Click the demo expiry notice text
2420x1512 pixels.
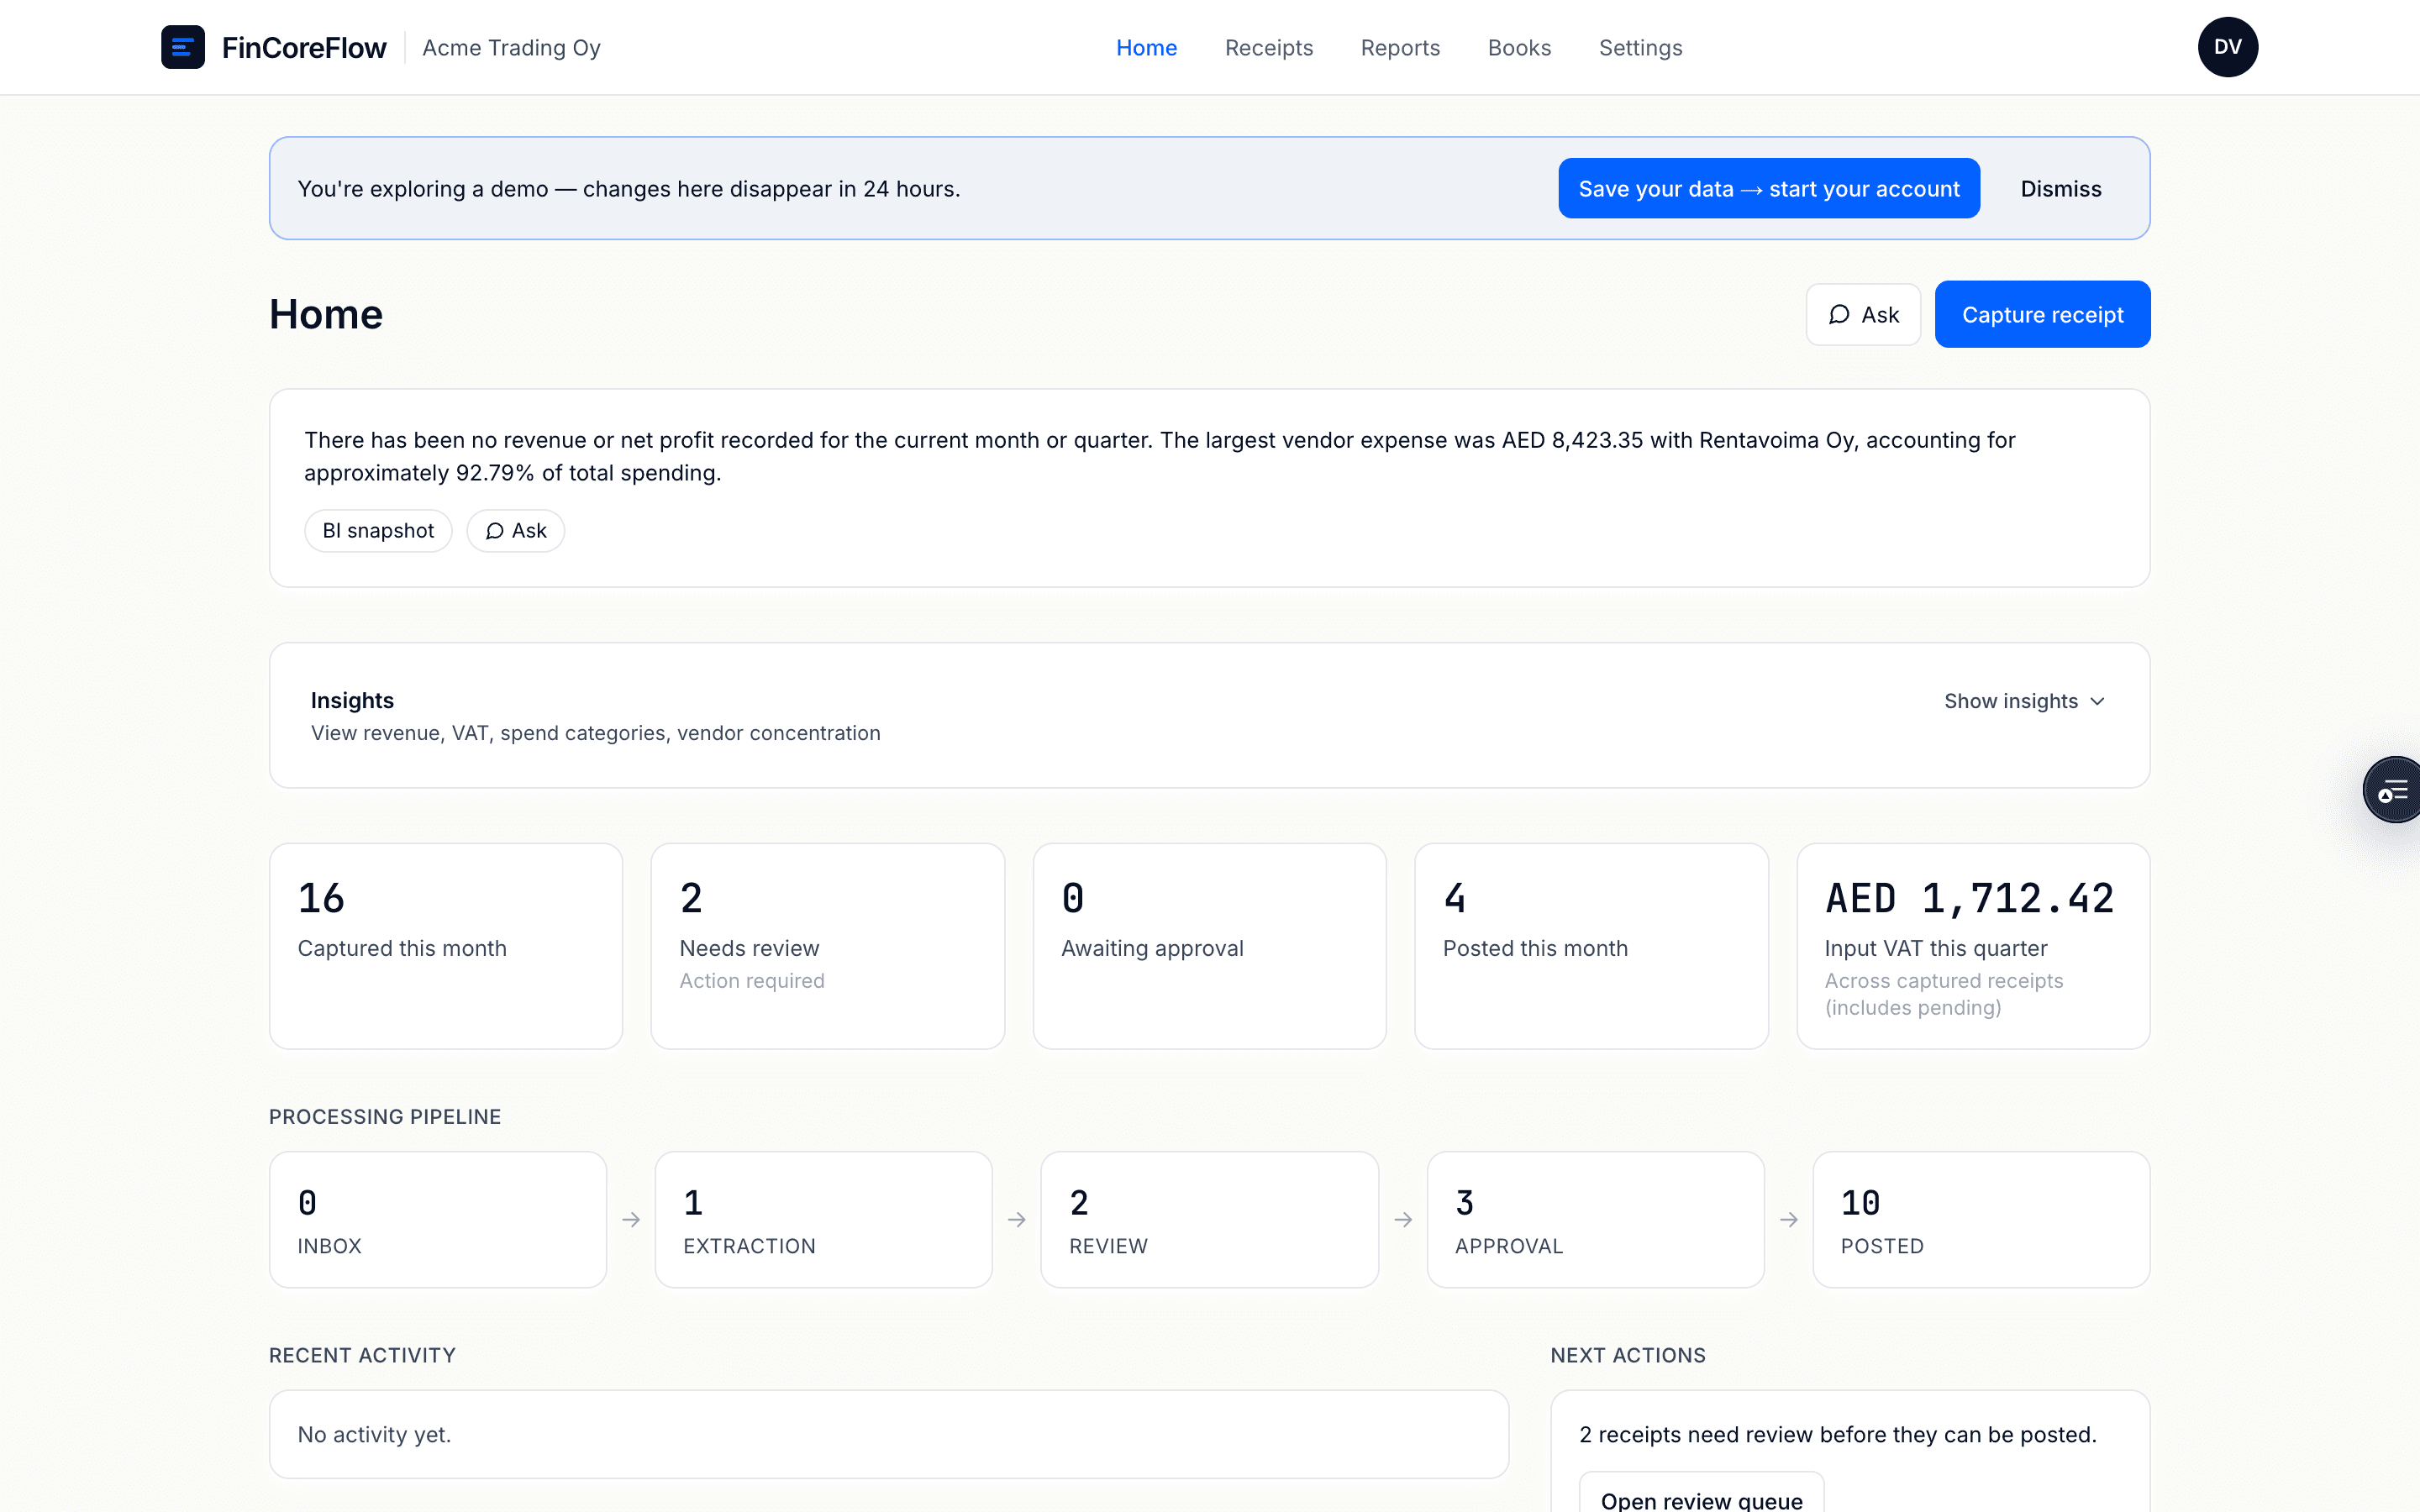coord(628,189)
